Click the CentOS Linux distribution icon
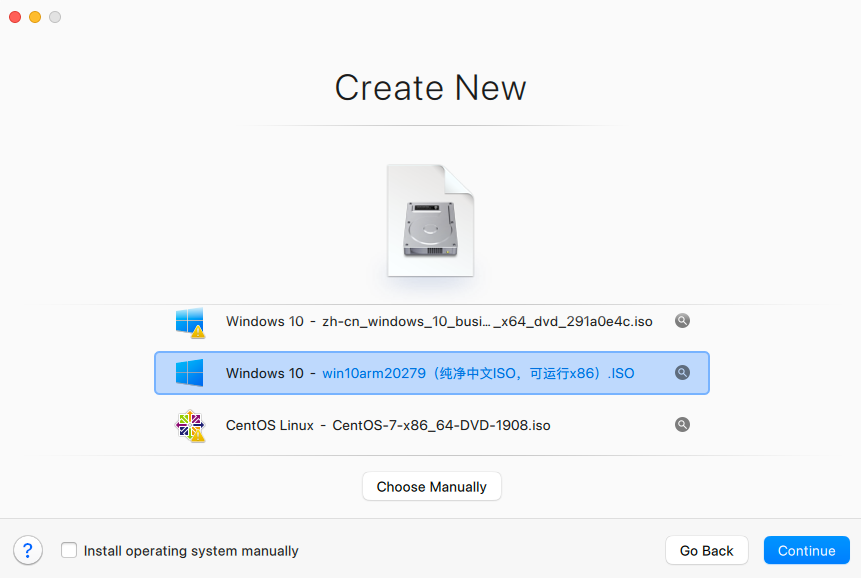The width and height of the screenshot is (861, 578). click(190, 424)
